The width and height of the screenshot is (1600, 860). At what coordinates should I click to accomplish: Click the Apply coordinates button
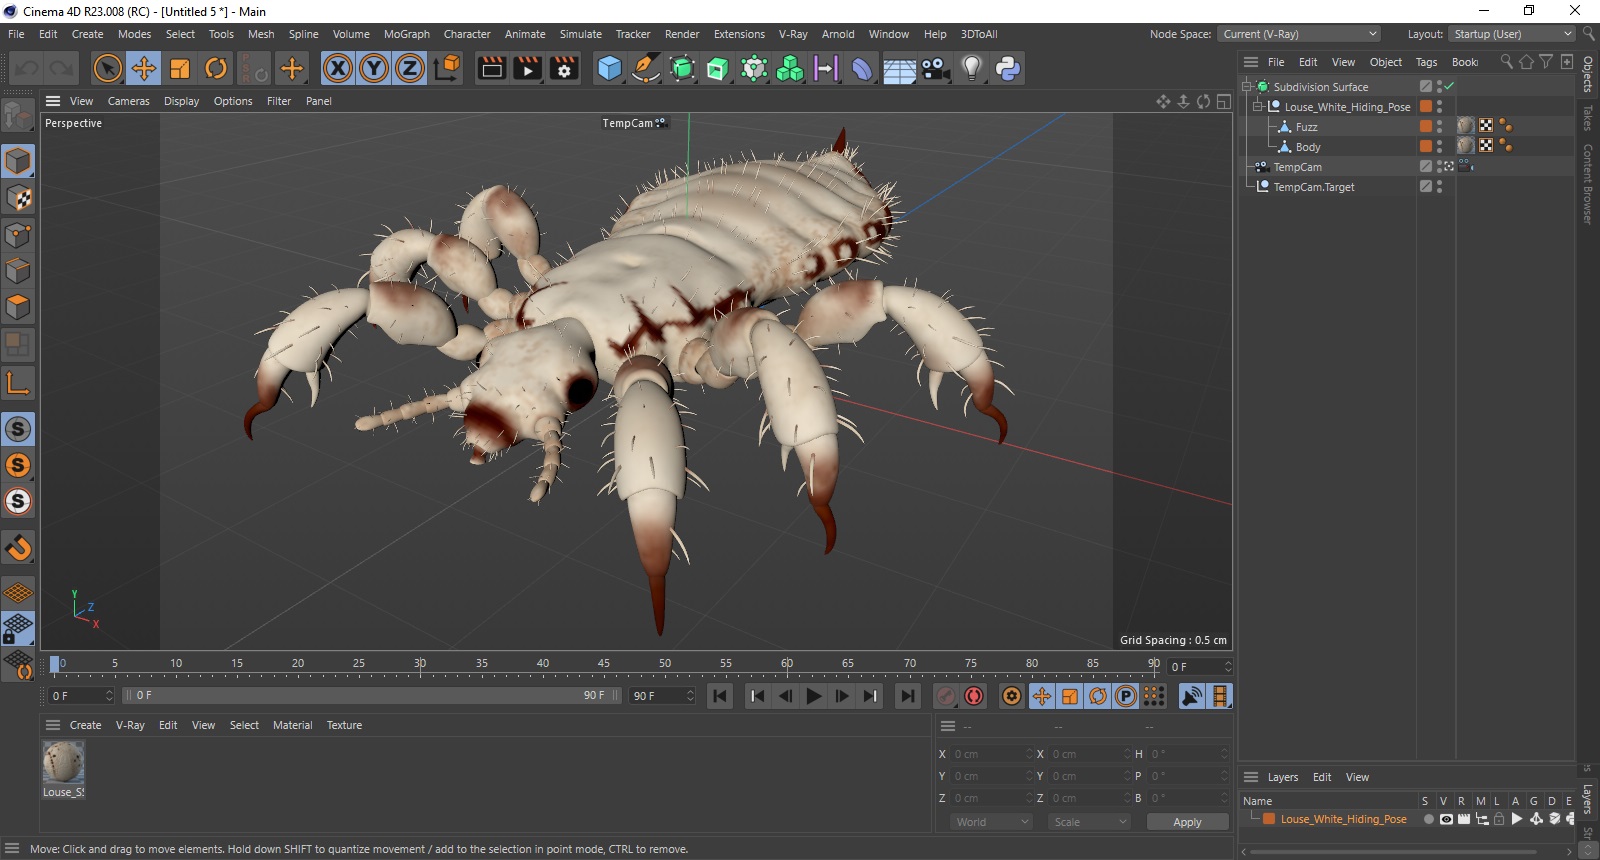1187,822
